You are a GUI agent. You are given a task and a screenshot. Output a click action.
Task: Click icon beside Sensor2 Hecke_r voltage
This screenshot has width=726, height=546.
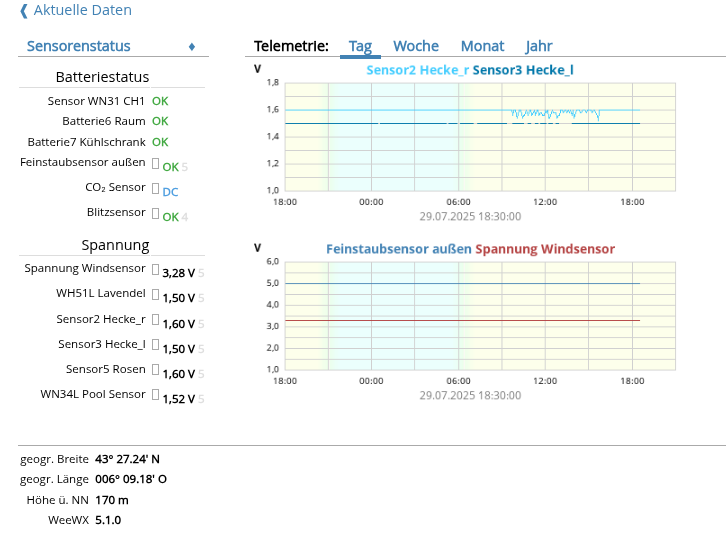[155, 319]
